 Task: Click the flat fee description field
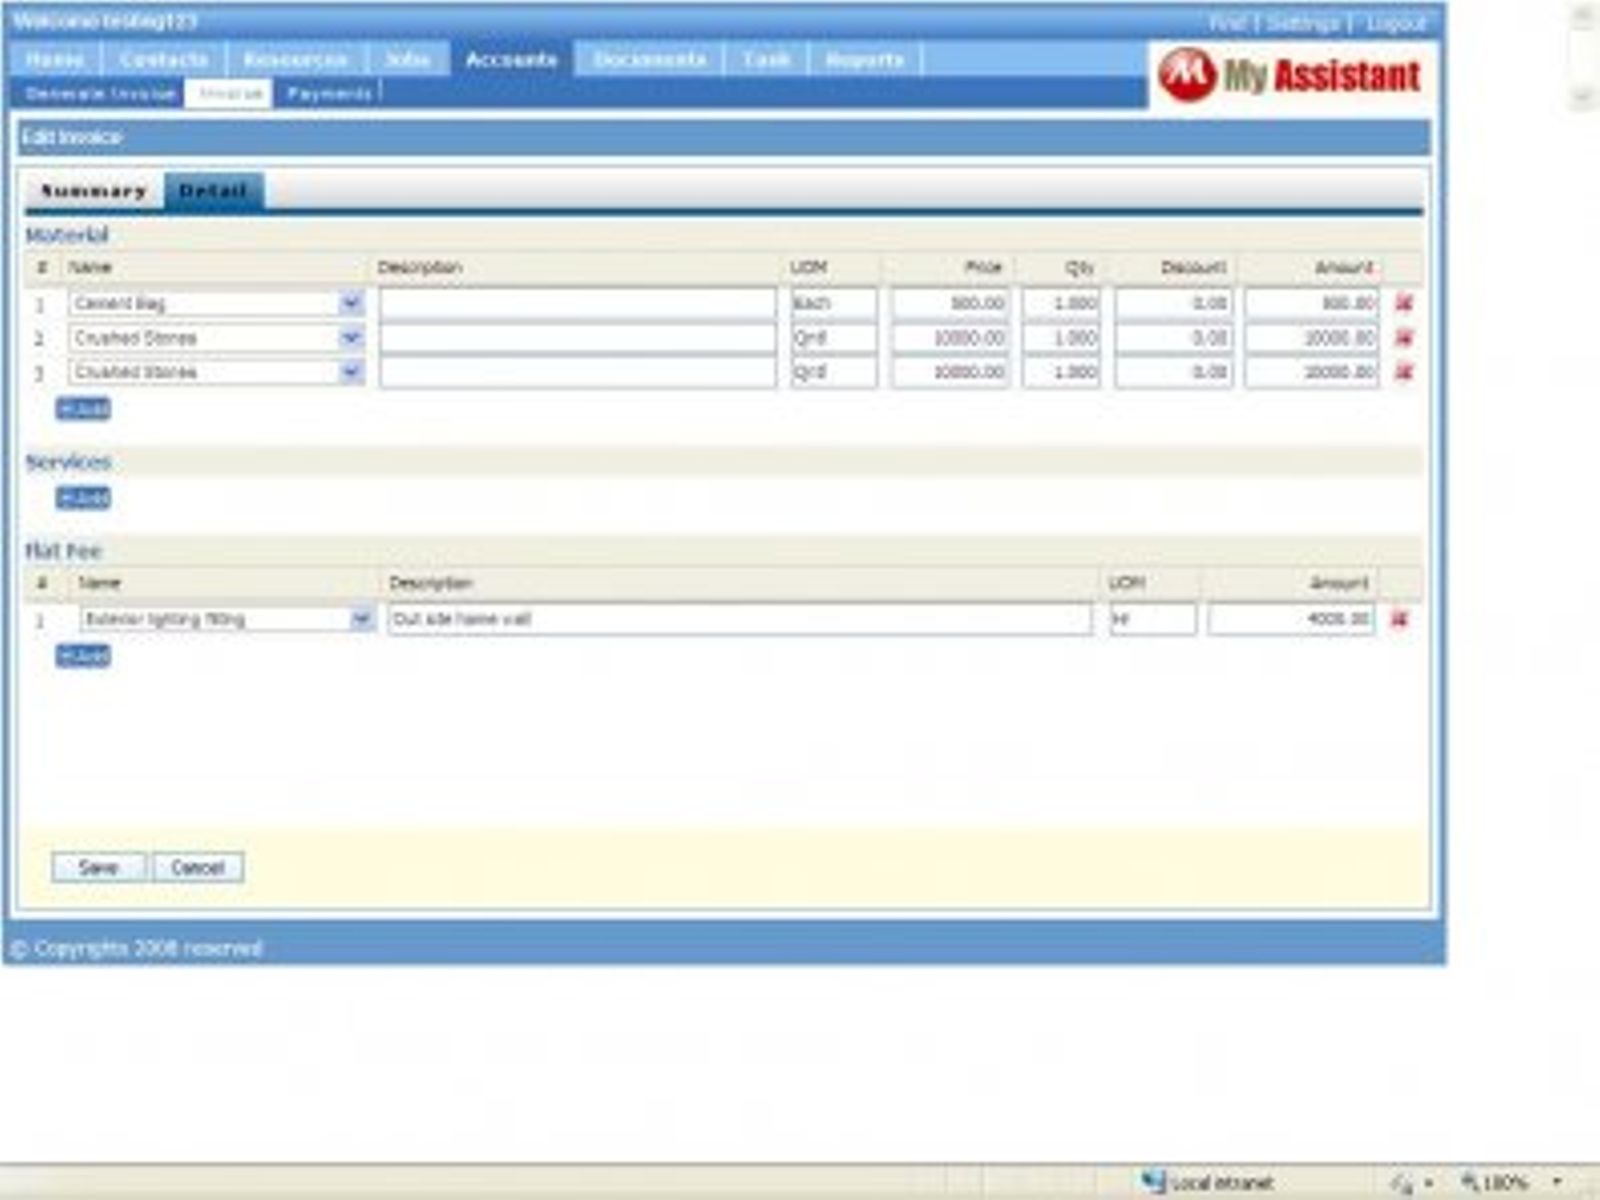740,619
